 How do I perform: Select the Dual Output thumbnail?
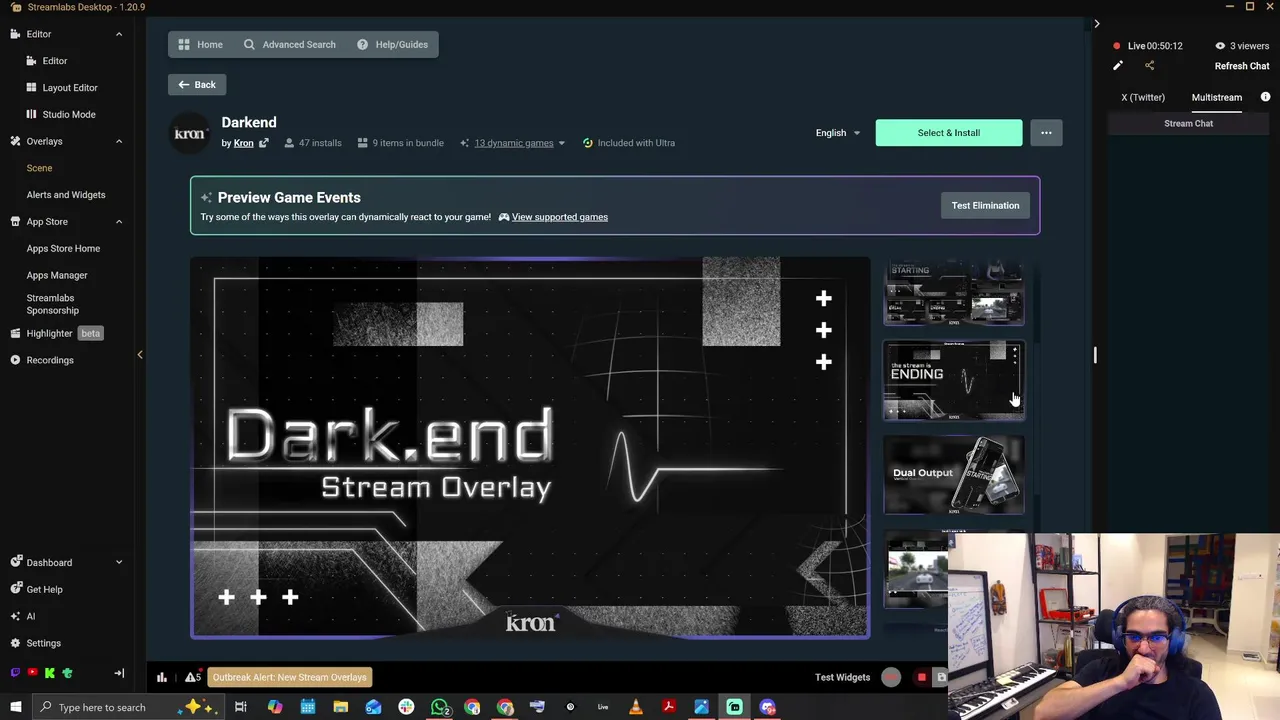pos(954,475)
